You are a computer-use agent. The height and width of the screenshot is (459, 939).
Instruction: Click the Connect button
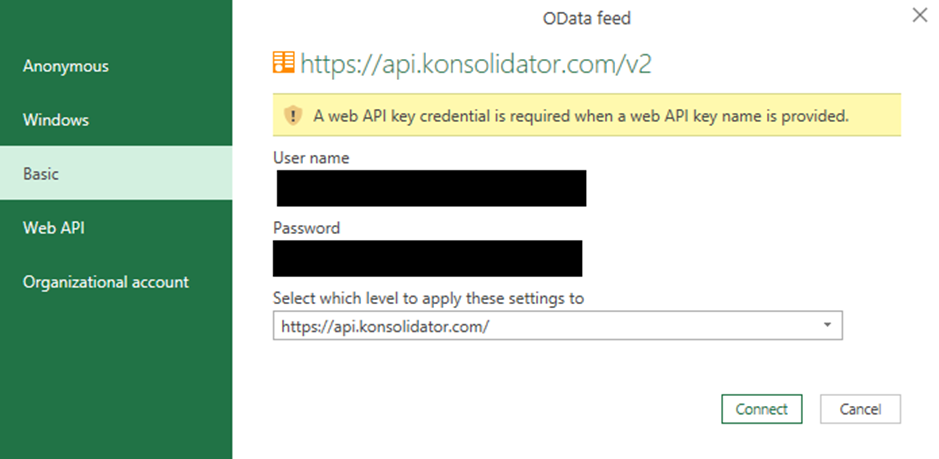coord(761,409)
